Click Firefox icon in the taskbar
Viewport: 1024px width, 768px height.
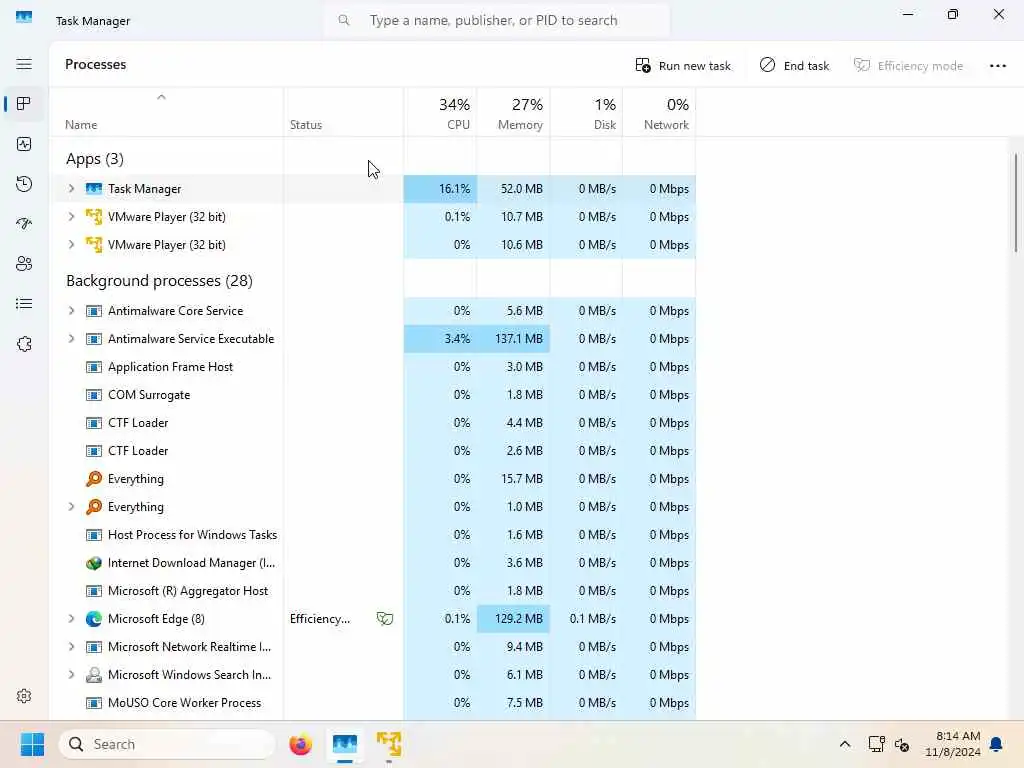(x=300, y=744)
